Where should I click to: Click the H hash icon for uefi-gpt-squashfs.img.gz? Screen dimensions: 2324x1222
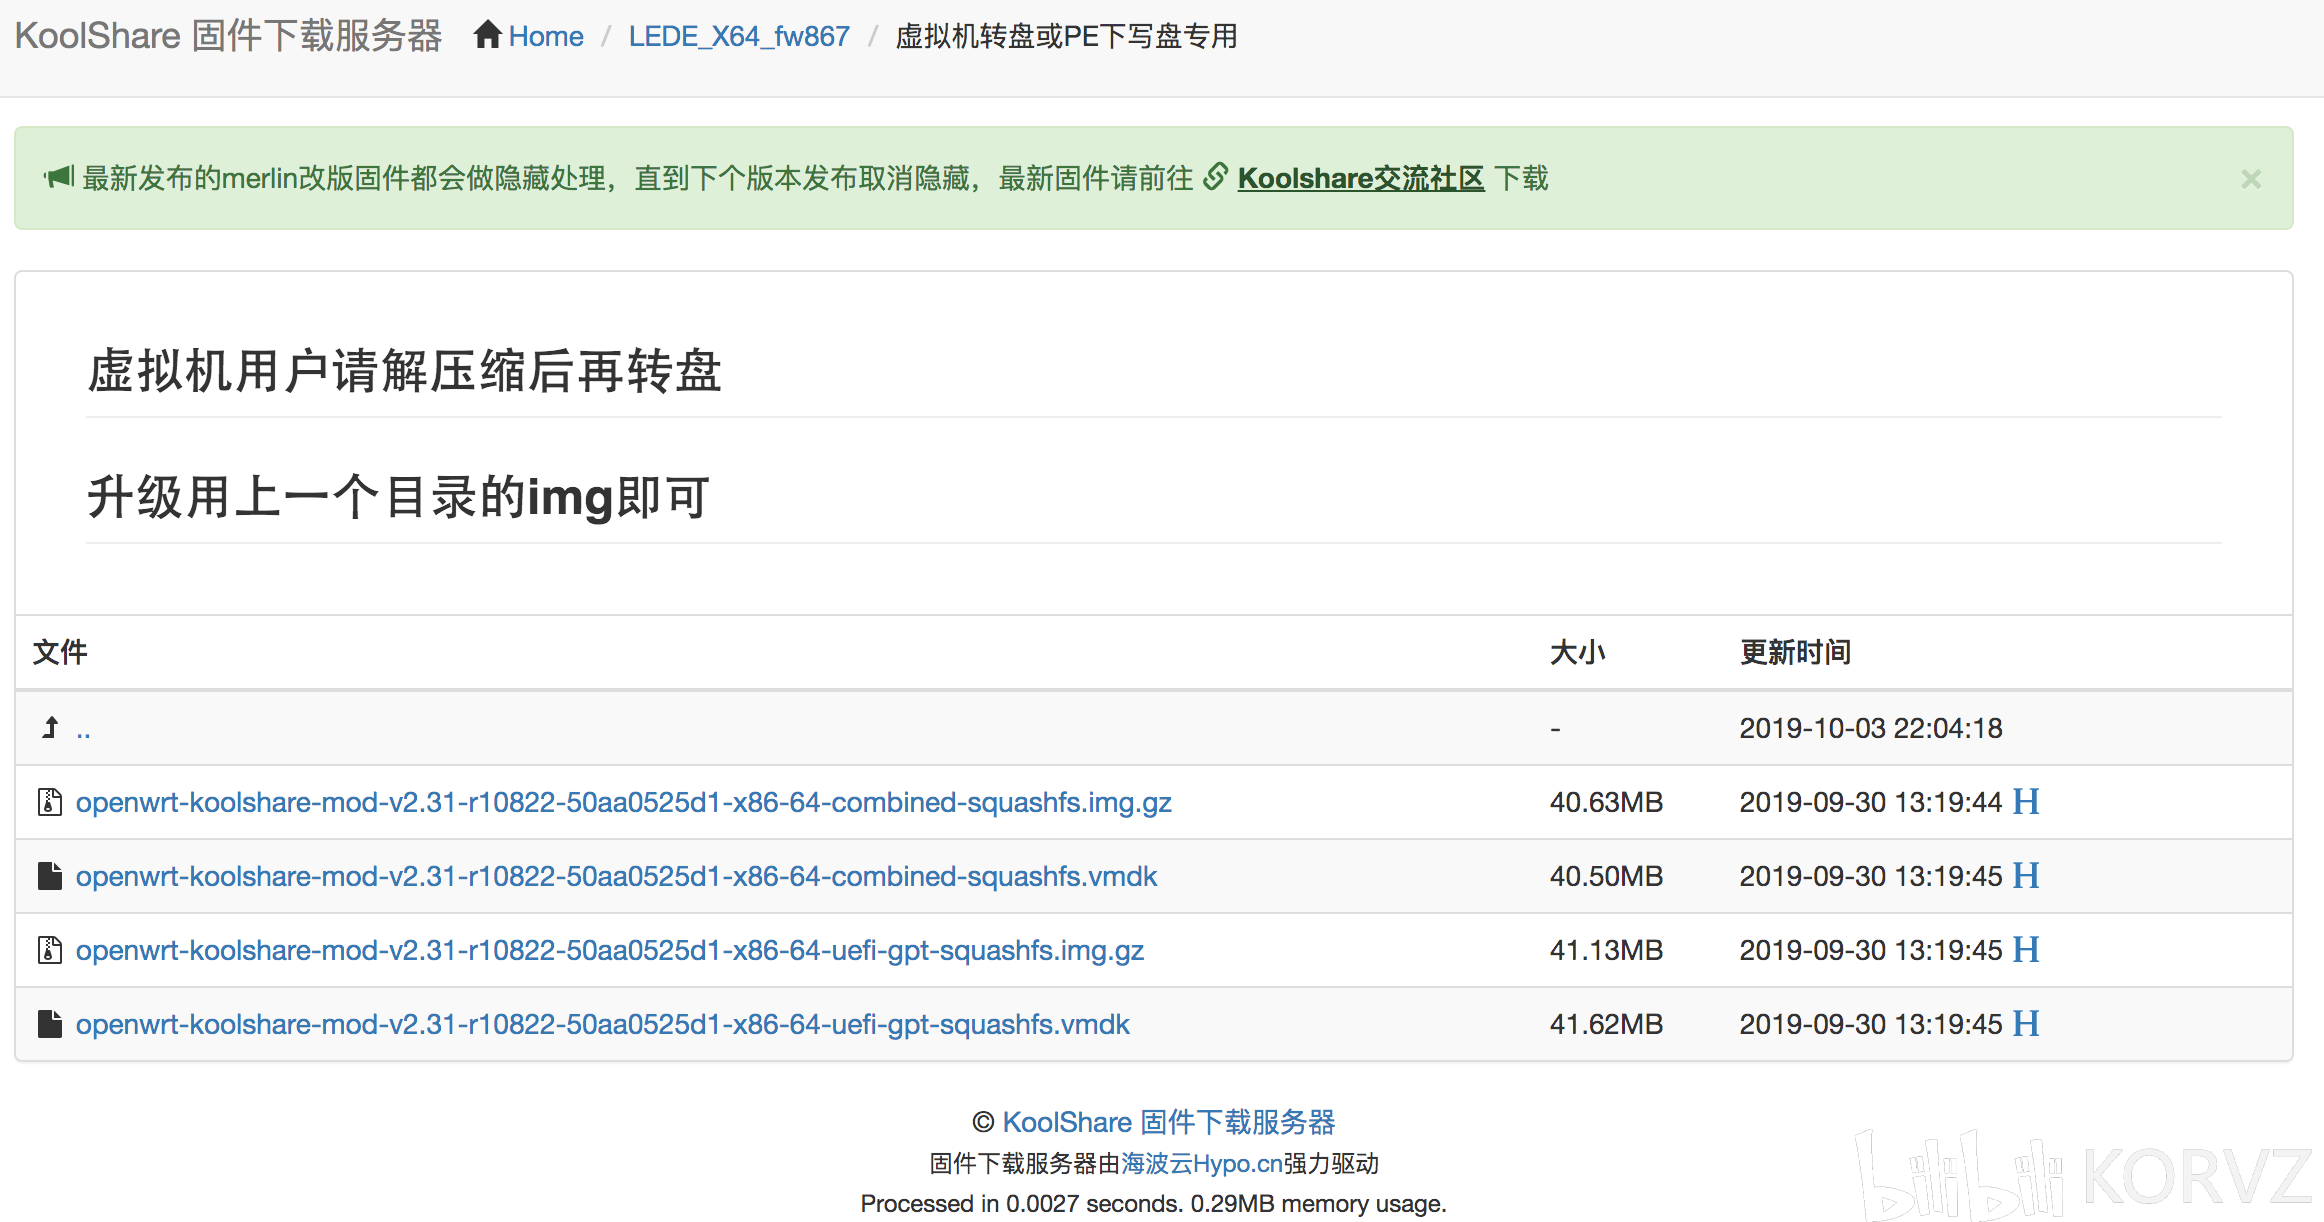pos(2026,950)
